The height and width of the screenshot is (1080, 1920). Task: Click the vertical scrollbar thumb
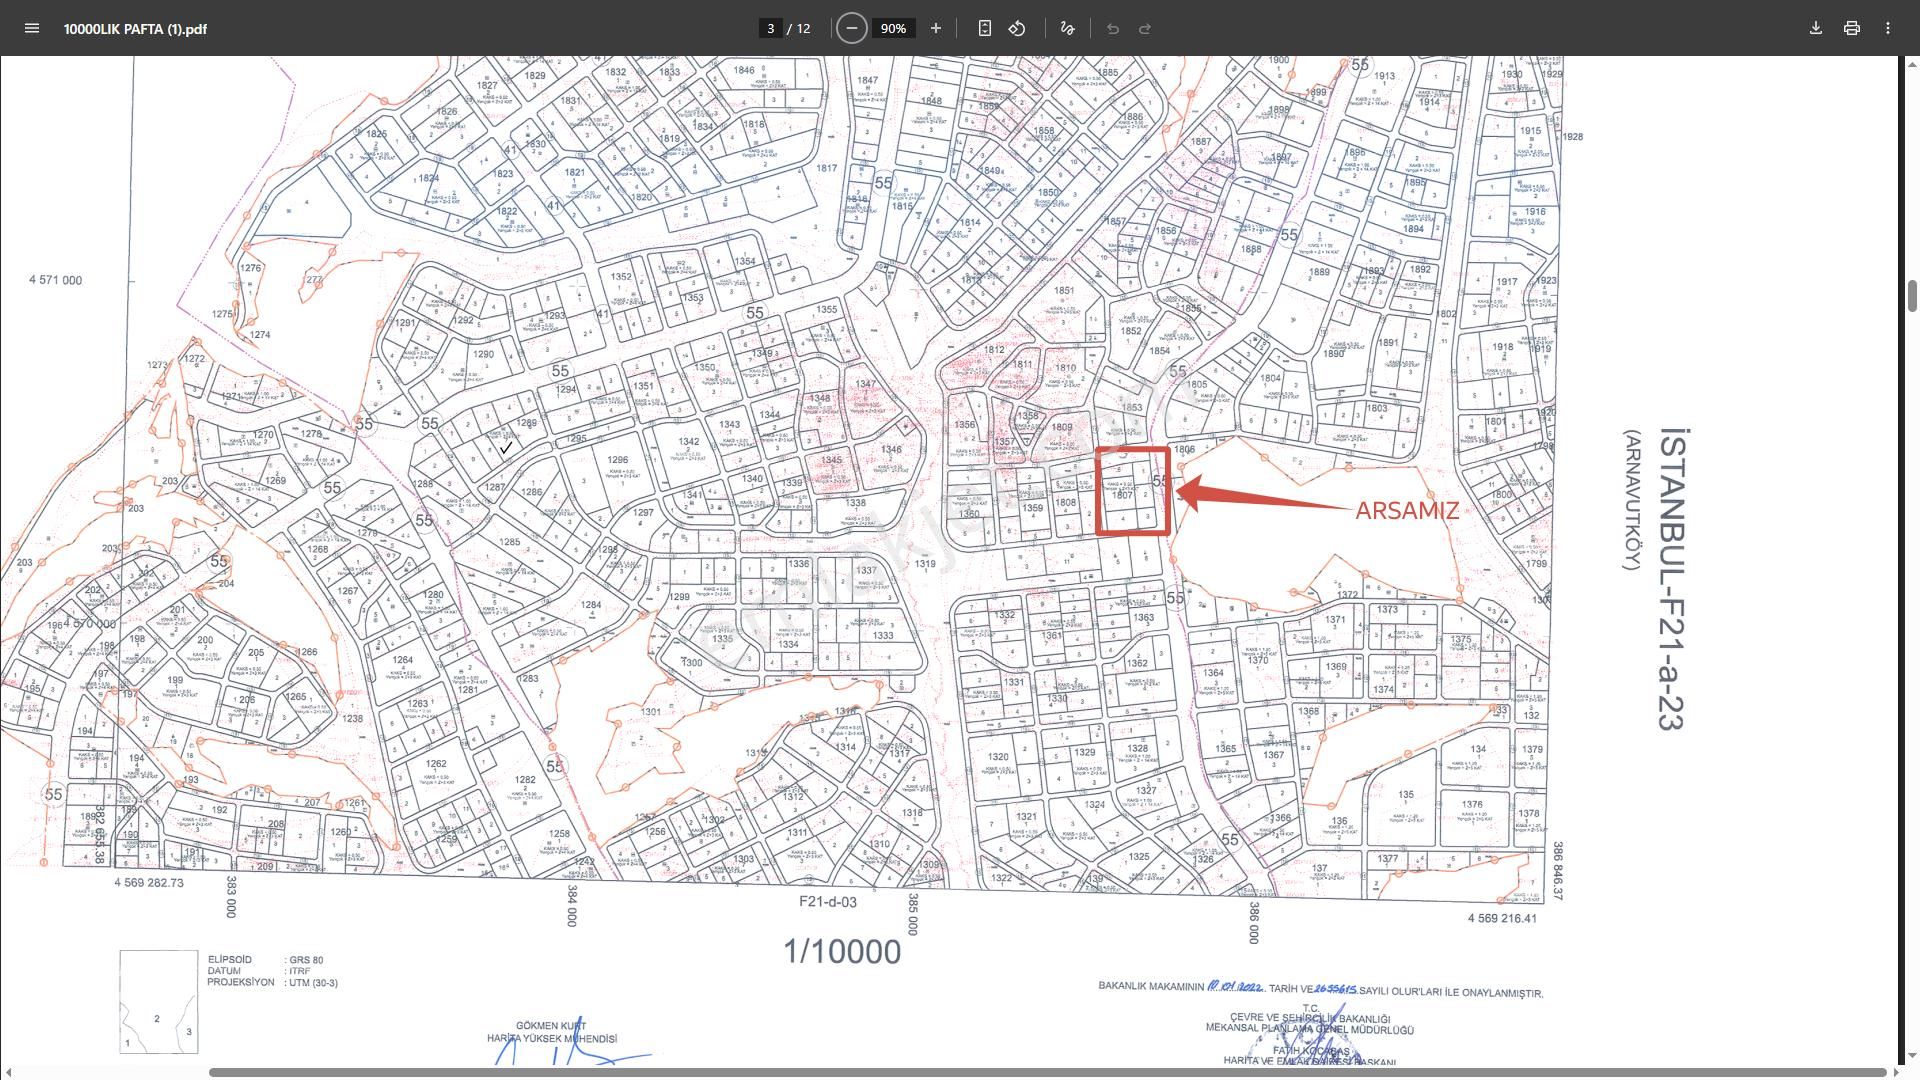pyautogui.click(x=1912, y=297)
